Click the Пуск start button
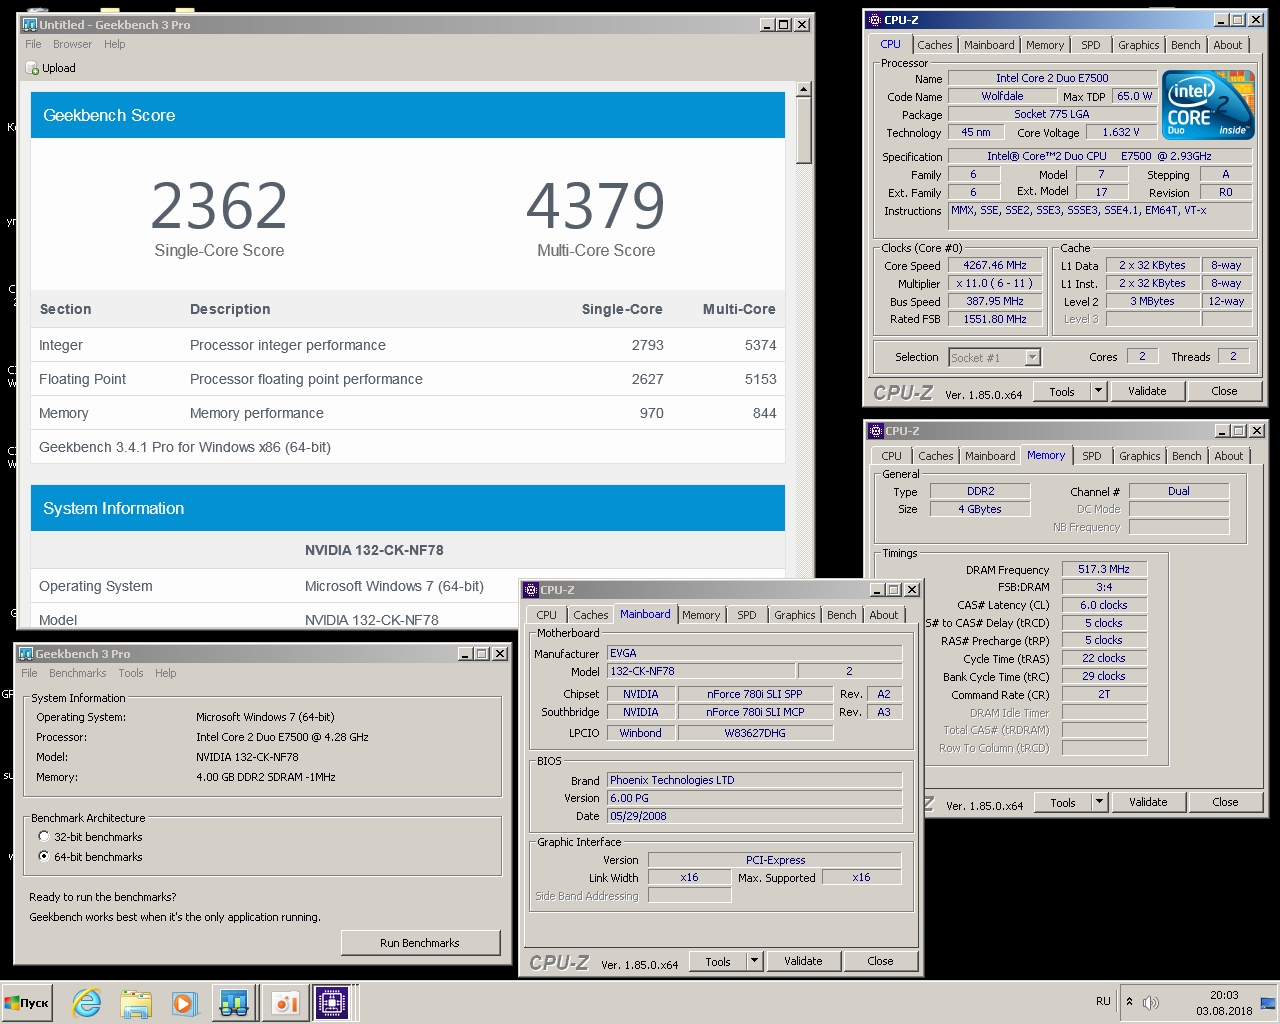 point(27,1003)
